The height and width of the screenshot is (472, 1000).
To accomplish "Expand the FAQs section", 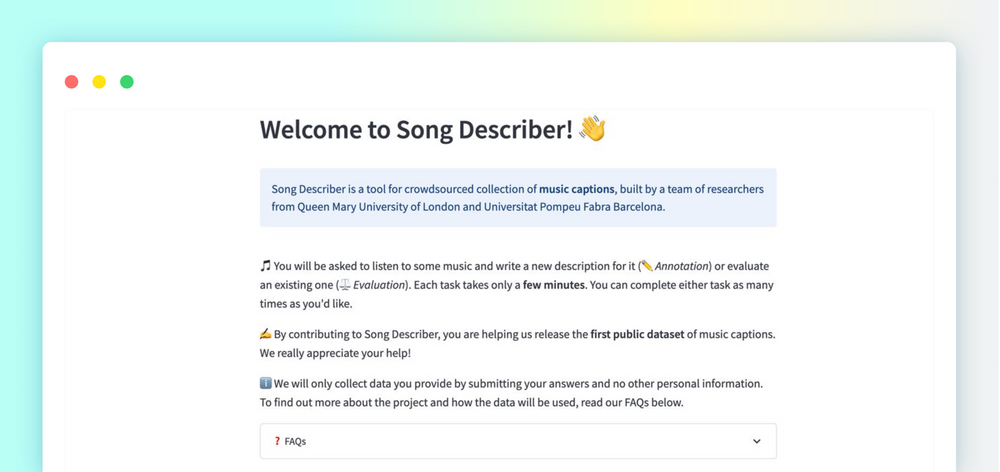I will click(x=518, y=441).
